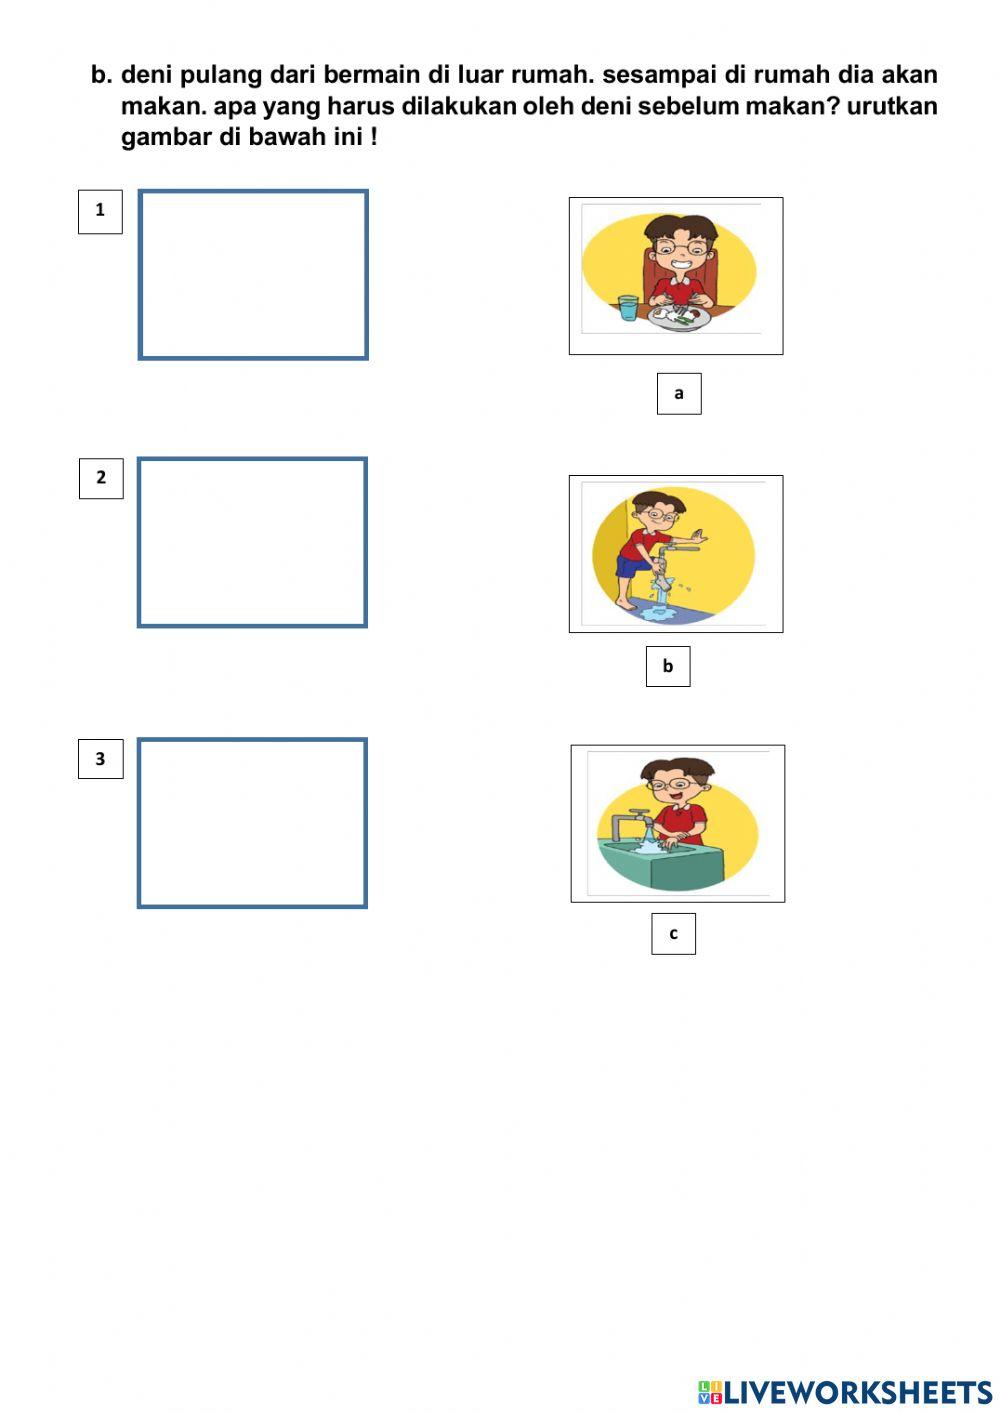Click the plate of food in picture a
The height and width of the screenshot is (1413, 1000).
click(679, 317)
